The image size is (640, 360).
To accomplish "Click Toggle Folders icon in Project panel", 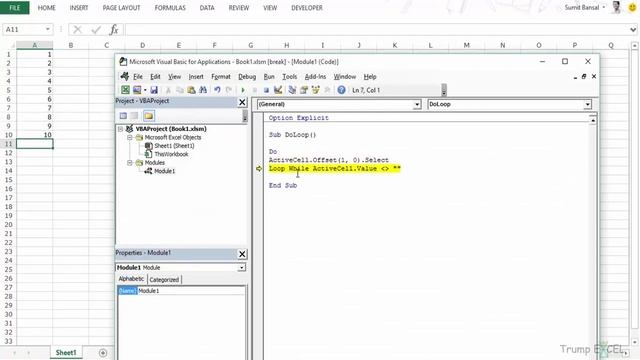I will tap(149, 116).
